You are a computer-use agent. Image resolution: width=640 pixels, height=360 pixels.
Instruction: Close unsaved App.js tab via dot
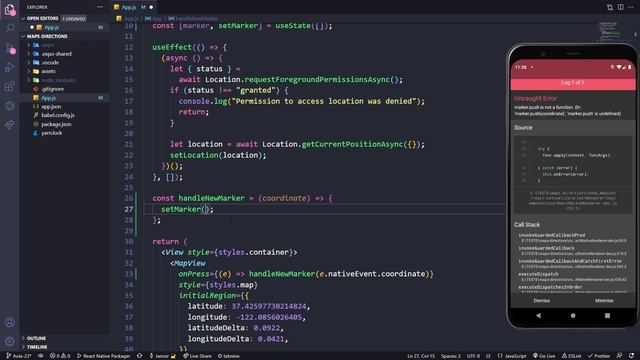[x=151, y=7]
